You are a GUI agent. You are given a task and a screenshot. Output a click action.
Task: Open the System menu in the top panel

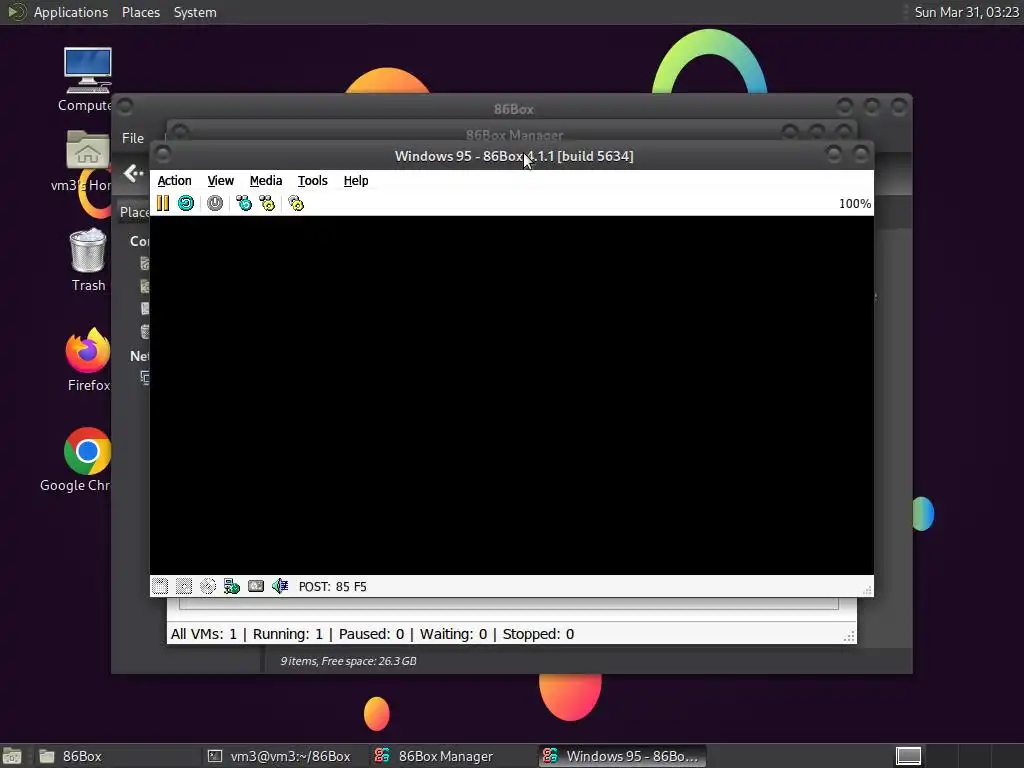[195, 12]
